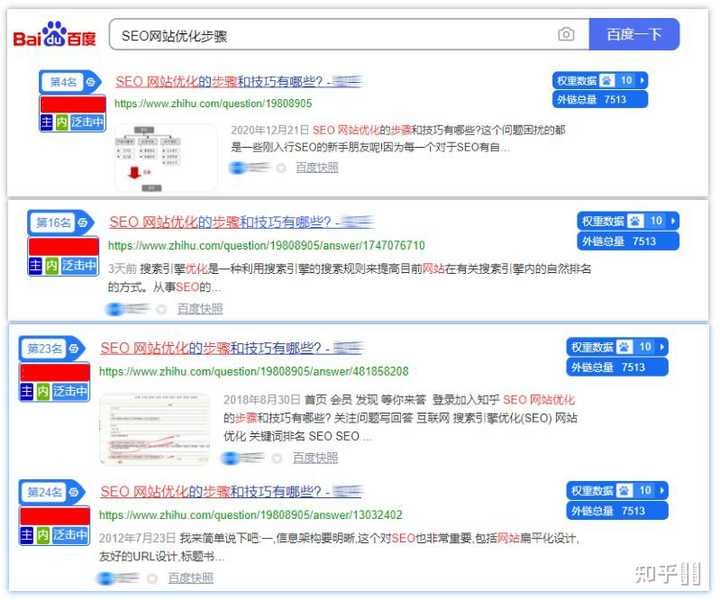Click the 内 tag under 第24名

[x=42, y=535]
